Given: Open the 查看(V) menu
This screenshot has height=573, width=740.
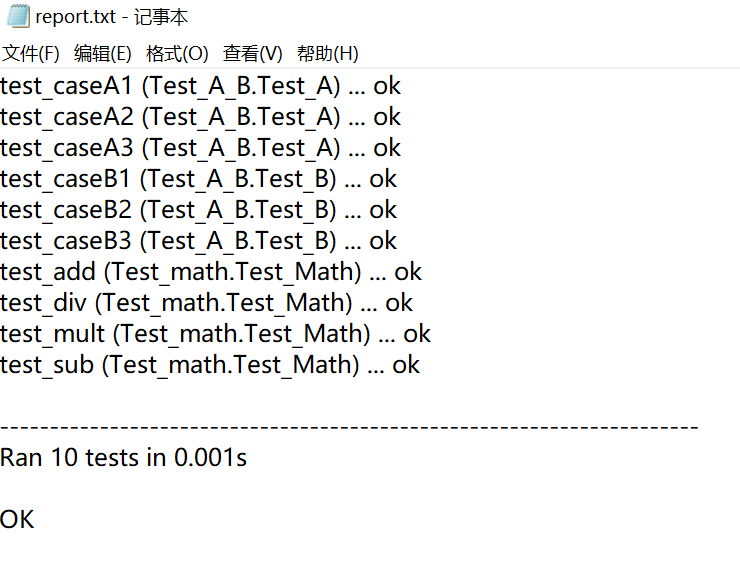Looking at the screenshot, I should click(252, 53).
